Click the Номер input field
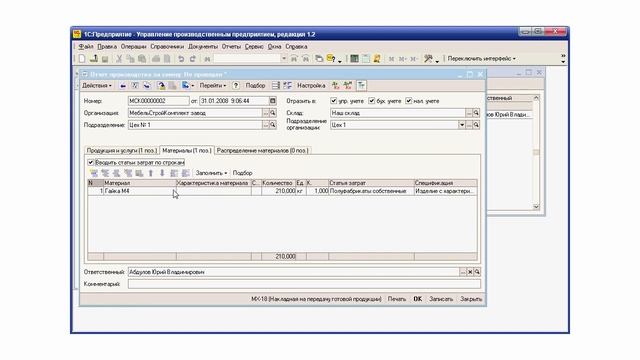Screen dimensions: 640x360 (158, 101)
